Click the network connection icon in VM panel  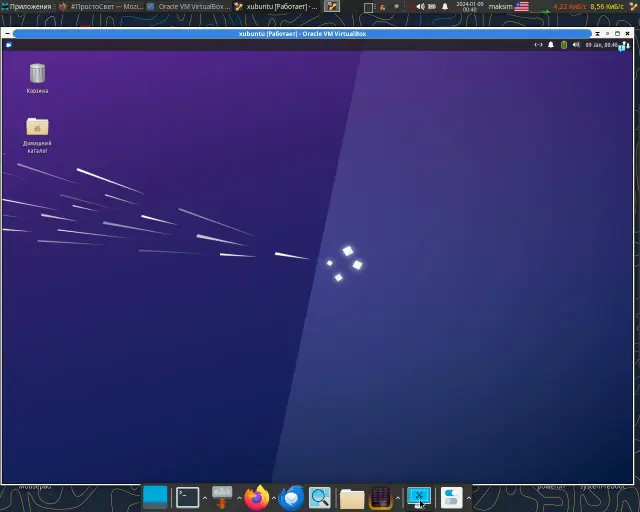(x=538, y=45)
